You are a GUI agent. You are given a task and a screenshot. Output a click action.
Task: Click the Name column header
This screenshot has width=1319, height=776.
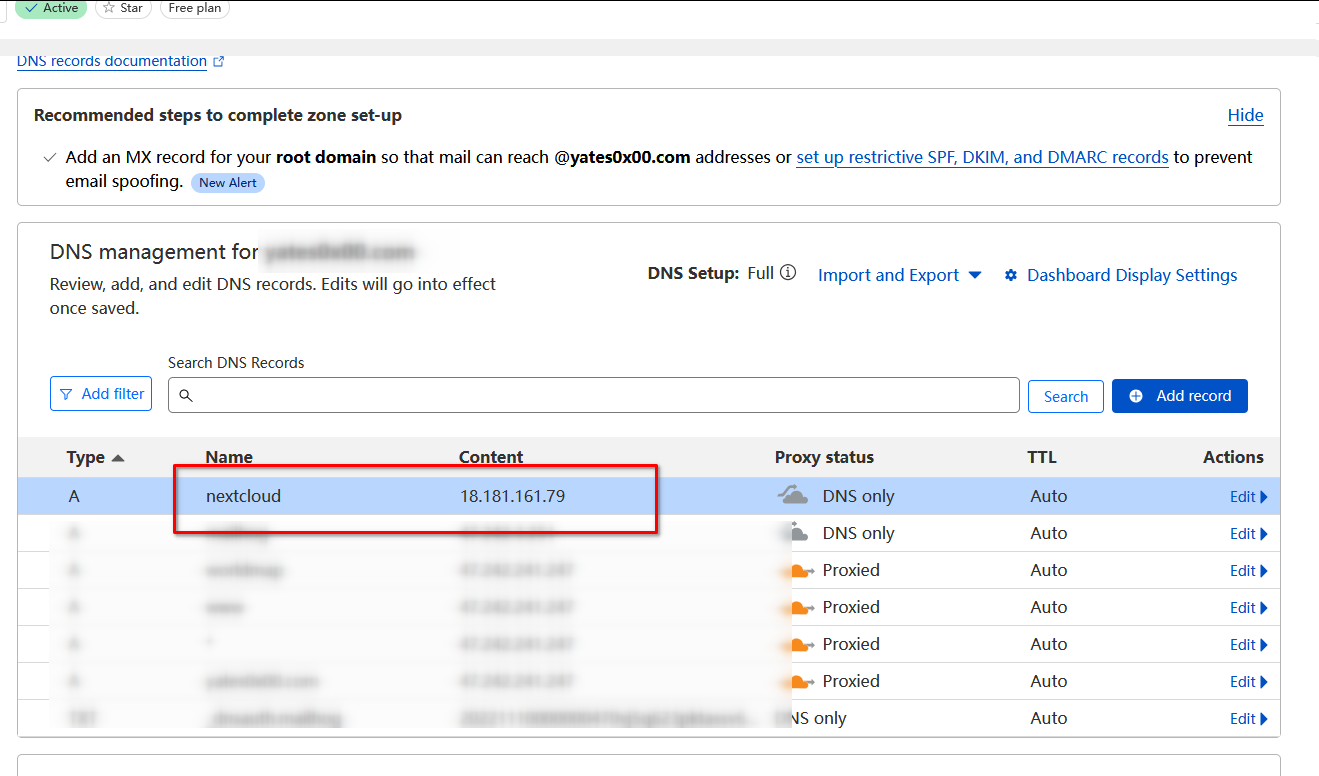[x=229, y=457]
